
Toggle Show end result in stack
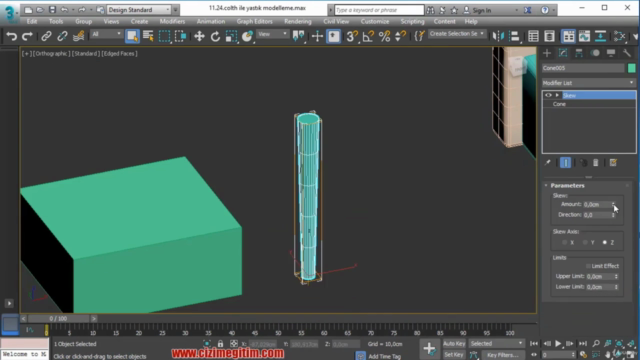tap(565, 163)
